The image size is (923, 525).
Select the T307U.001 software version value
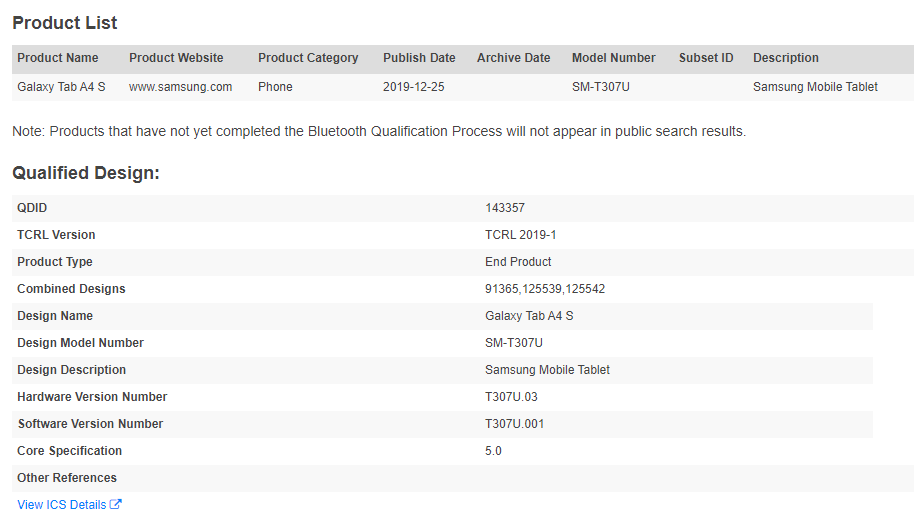pyautogui.click(x=514, y=424)
